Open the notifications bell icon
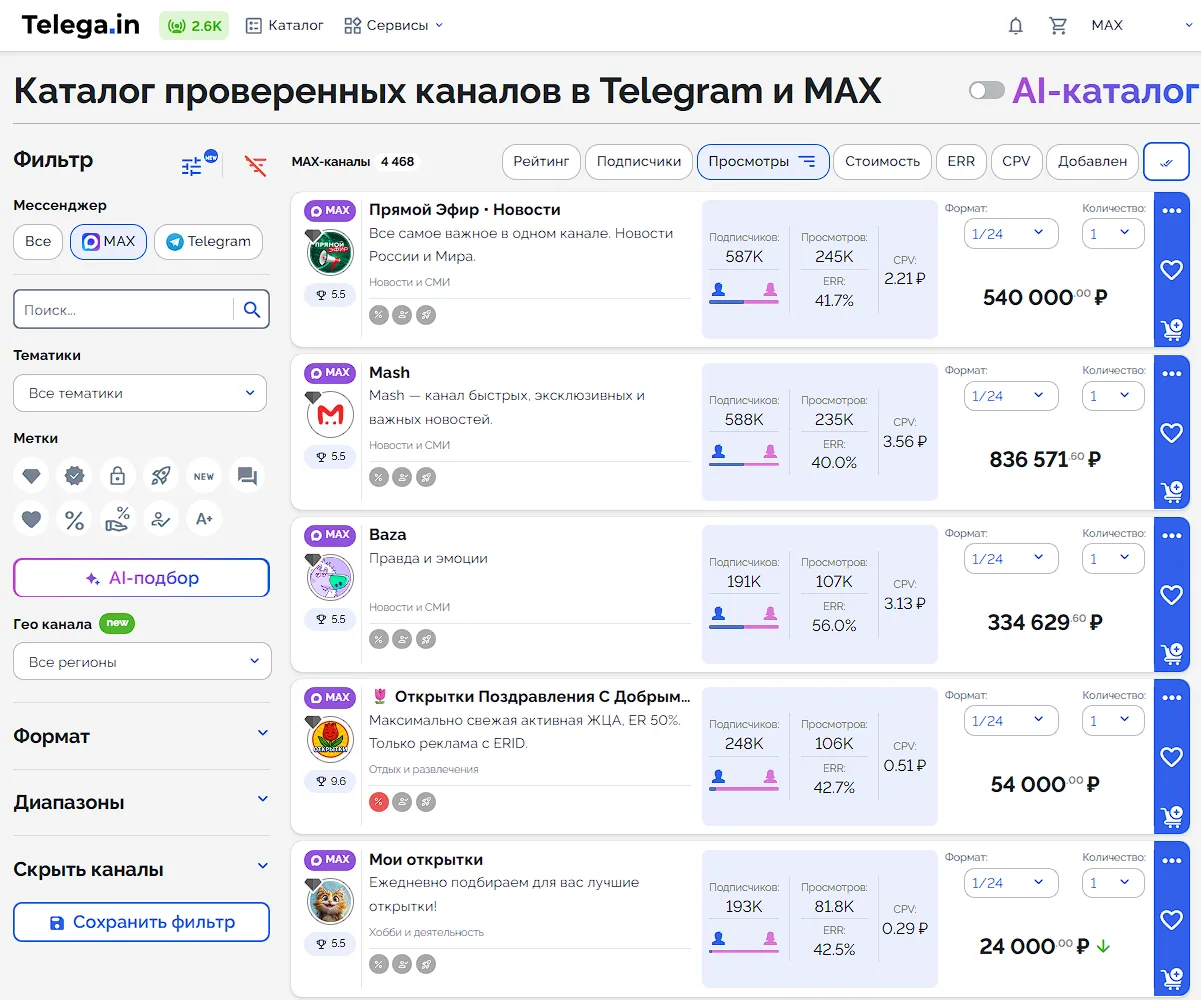Viewport: 1201px width, 1000px height. click(x=1016, y=26)
